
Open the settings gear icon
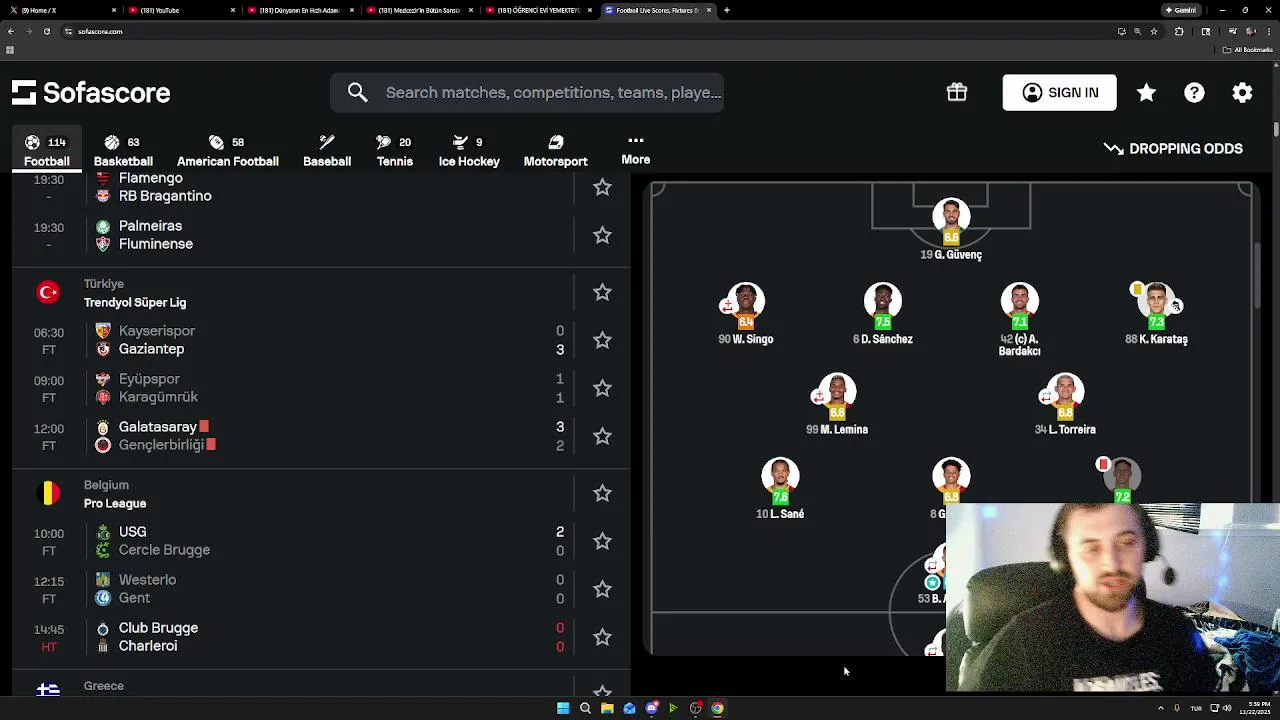(x=1242, y=92)
